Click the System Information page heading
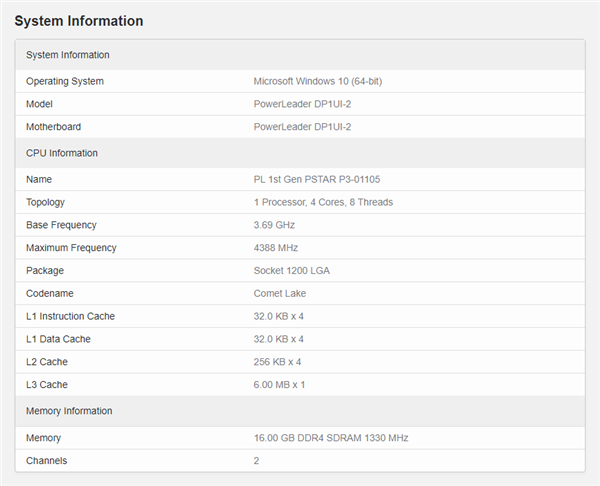Viewport: 600px width, 486px height. coord(79,21)
